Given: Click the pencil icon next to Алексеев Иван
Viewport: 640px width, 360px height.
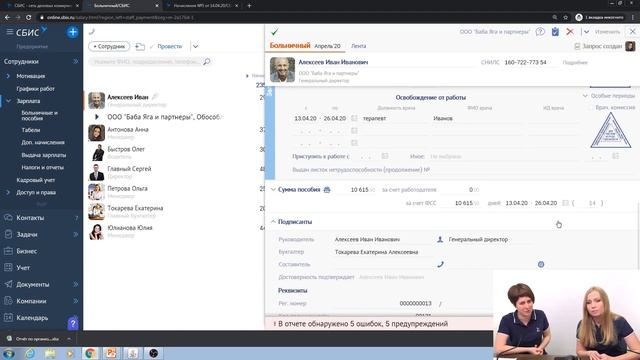Looking at the screenshot, I should (x=155, y=97).
